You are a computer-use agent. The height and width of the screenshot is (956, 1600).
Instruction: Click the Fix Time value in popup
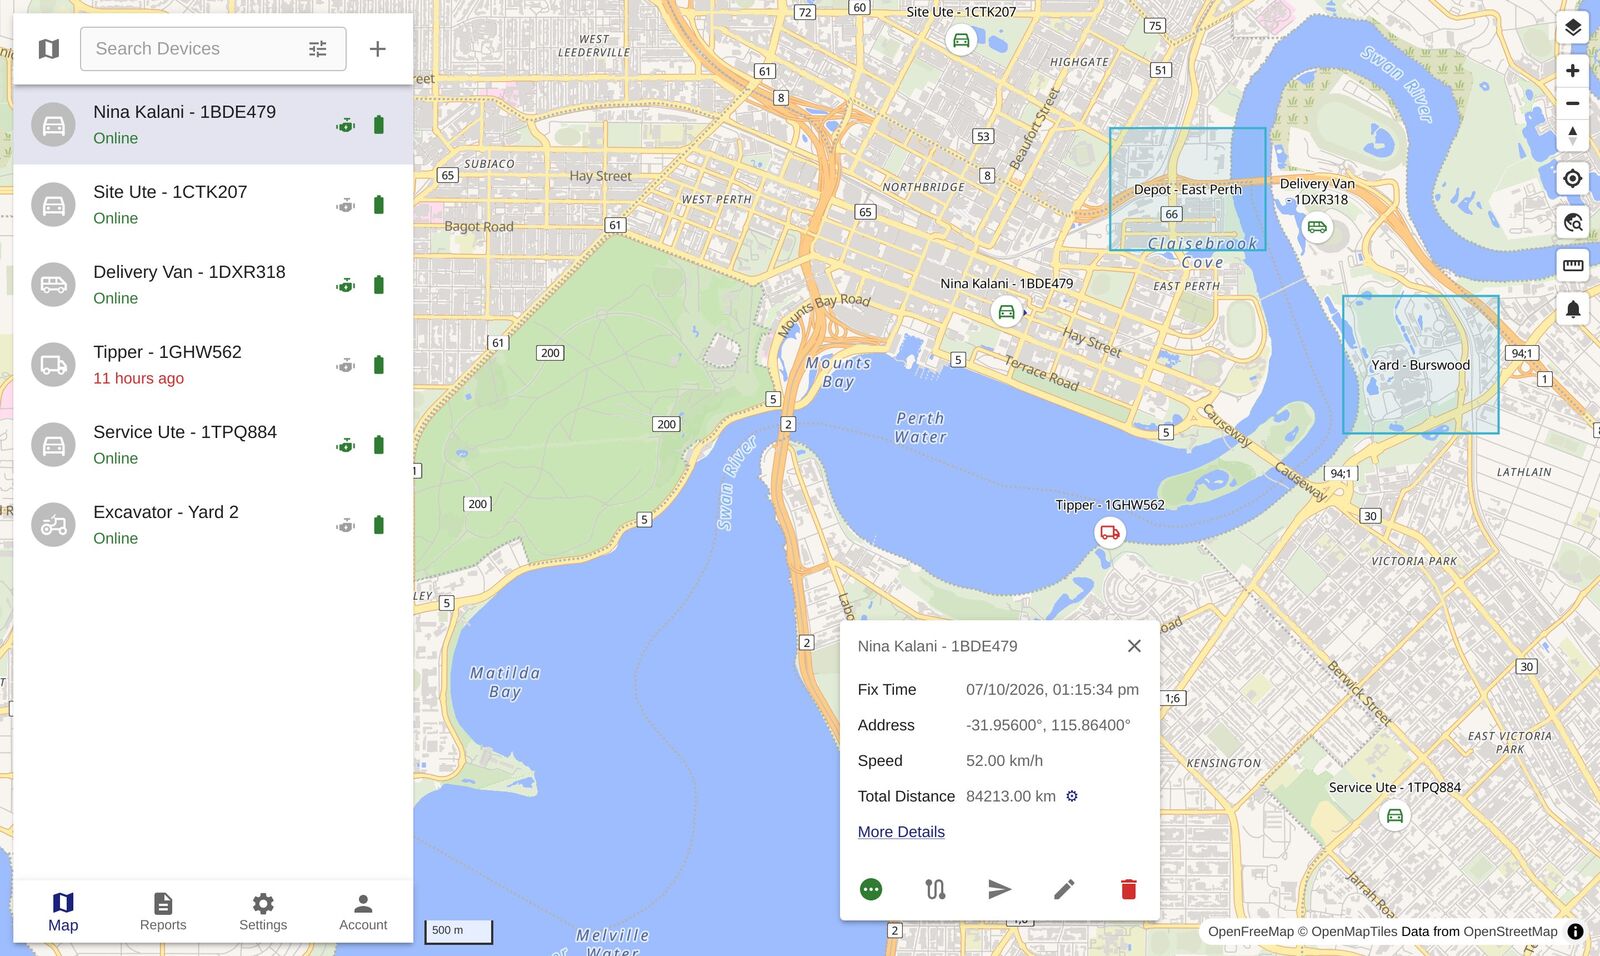pyautogui.click(x=1052, y=690)
